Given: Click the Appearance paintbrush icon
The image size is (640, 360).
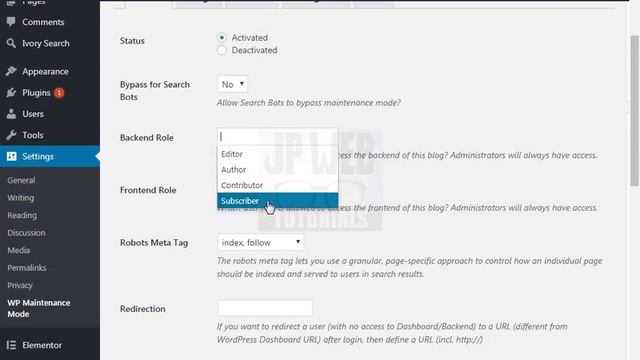Looking at the screenshot, I should point(11,71).
